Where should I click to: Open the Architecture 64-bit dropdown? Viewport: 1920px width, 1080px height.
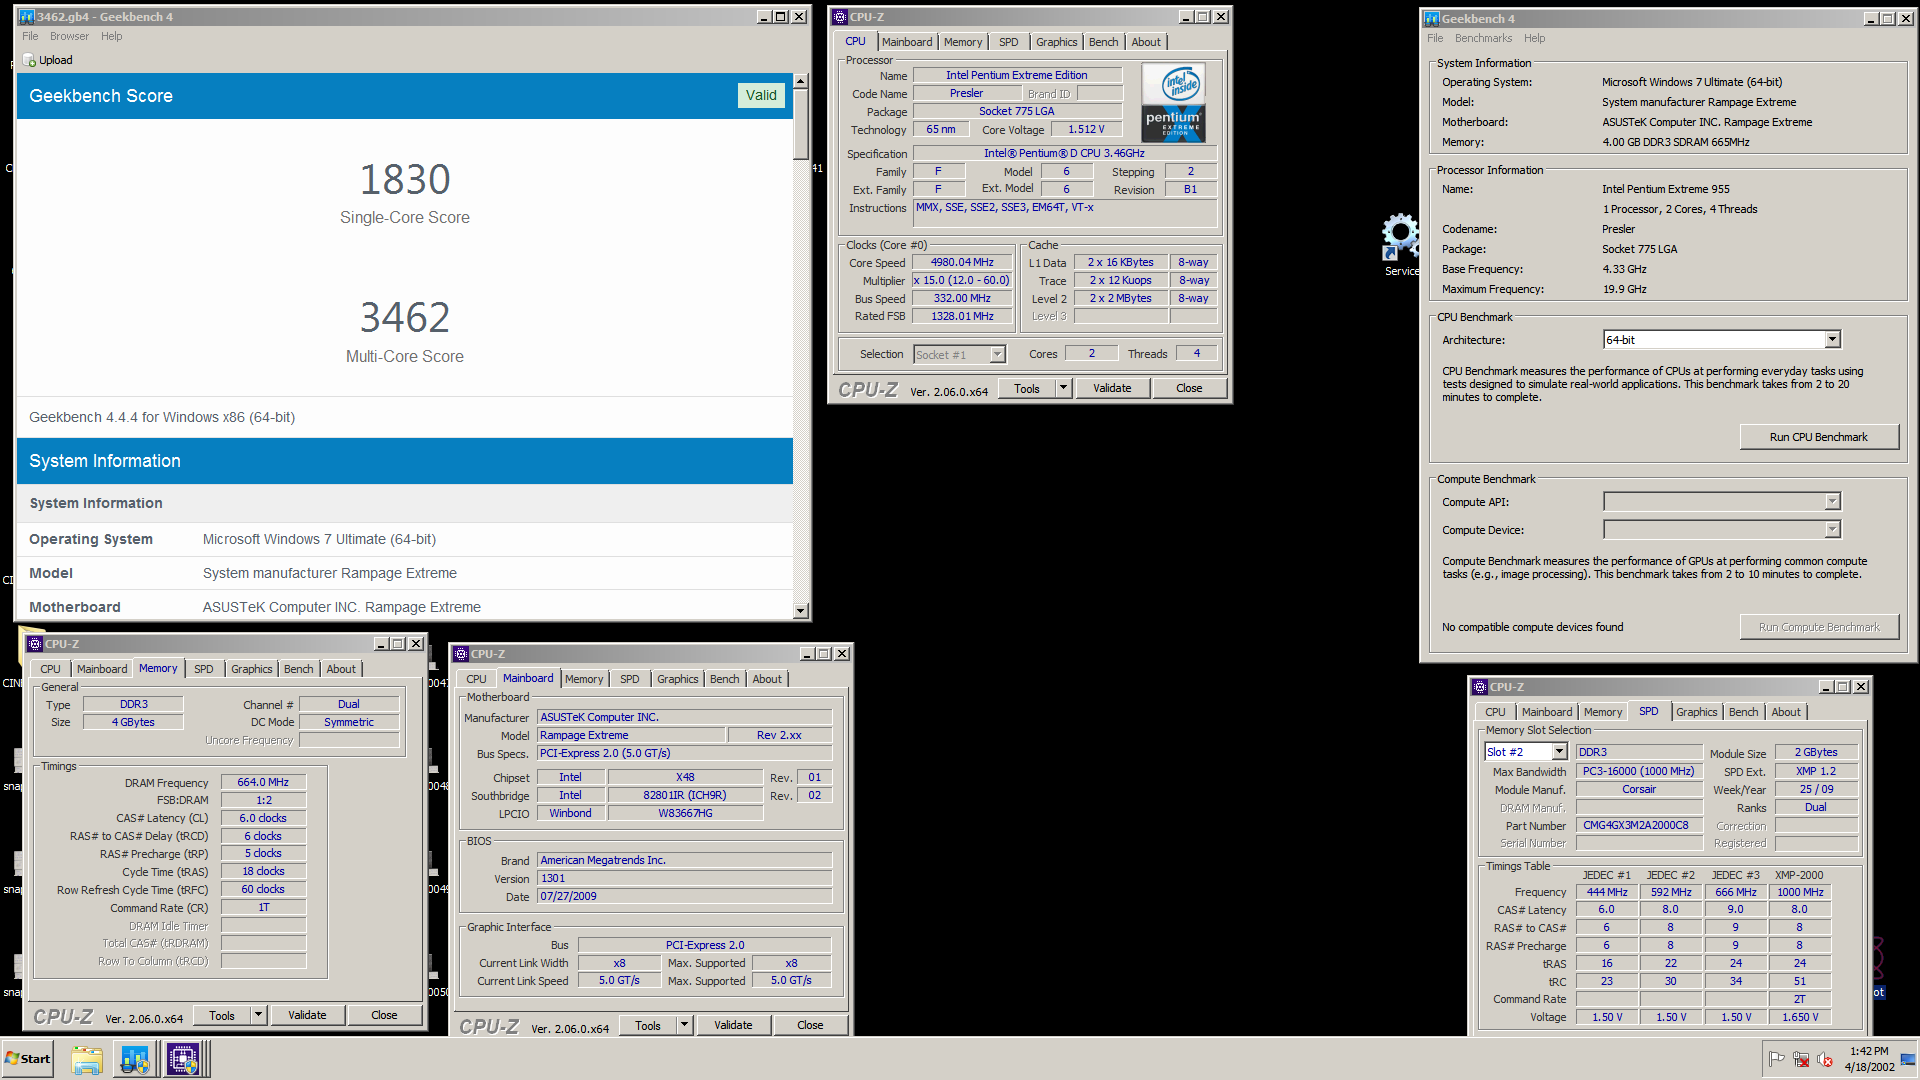click(x=1832, y=340)
